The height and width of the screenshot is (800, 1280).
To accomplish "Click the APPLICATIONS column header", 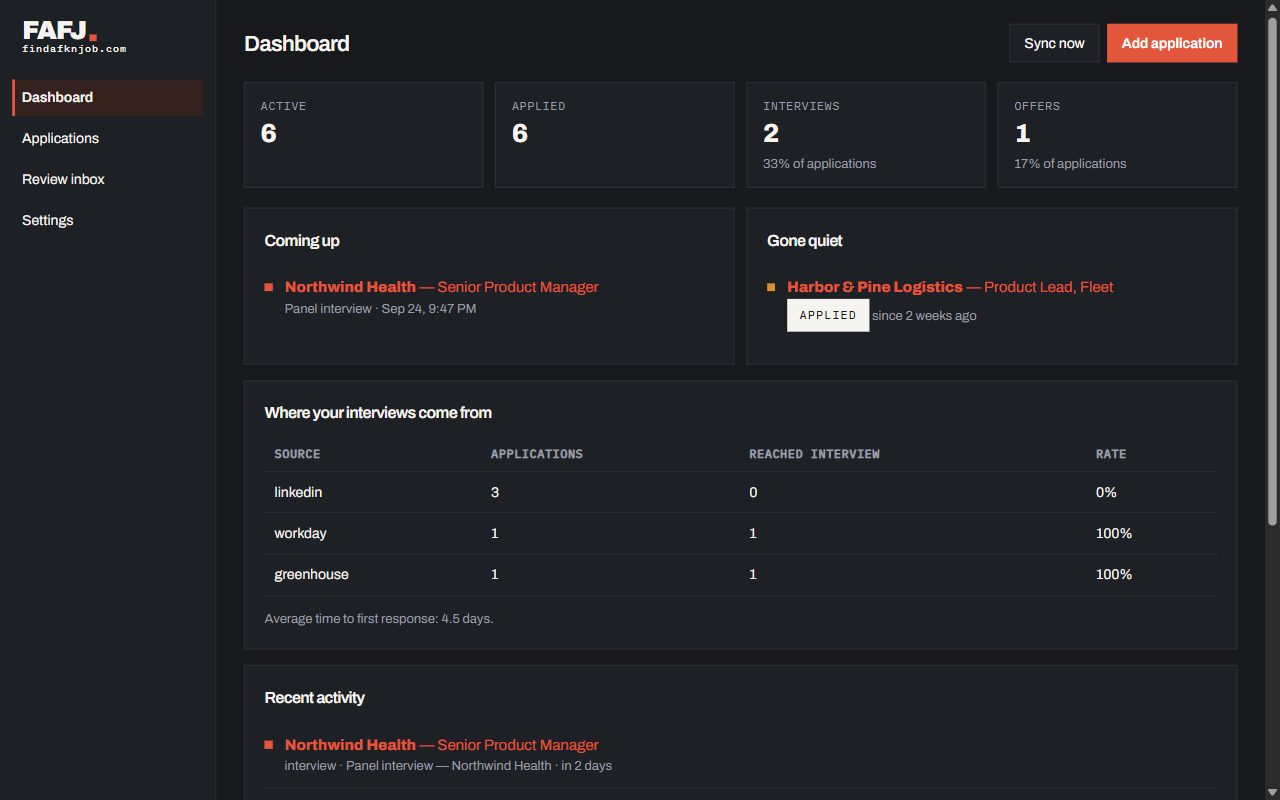I will (x=537, y=454).
